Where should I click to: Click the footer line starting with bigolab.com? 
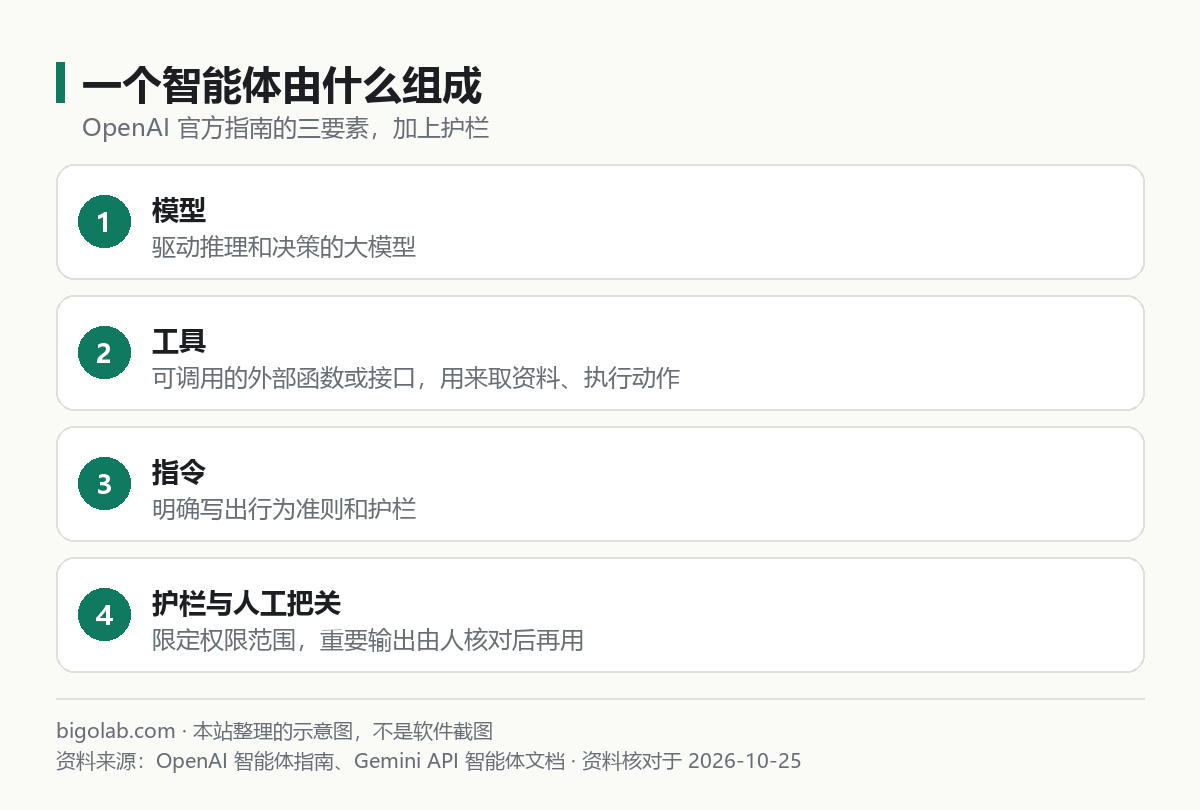tap(275, 731)
